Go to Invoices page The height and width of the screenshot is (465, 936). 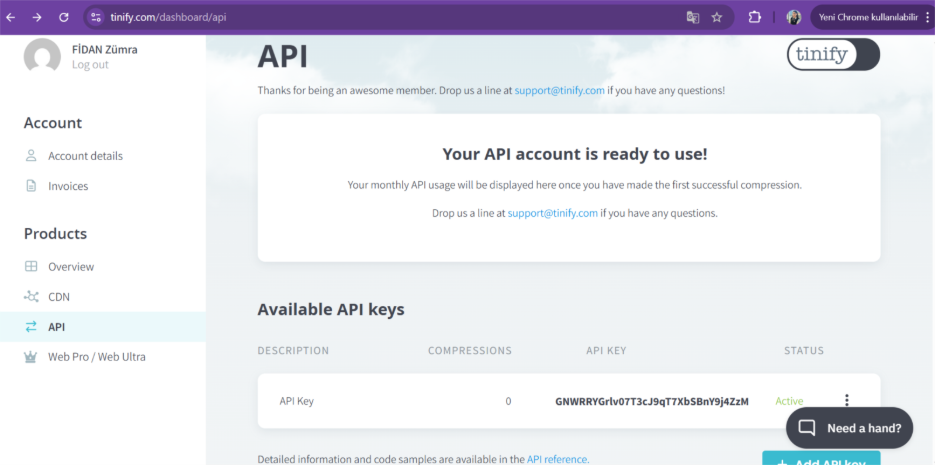pos(68,186)
